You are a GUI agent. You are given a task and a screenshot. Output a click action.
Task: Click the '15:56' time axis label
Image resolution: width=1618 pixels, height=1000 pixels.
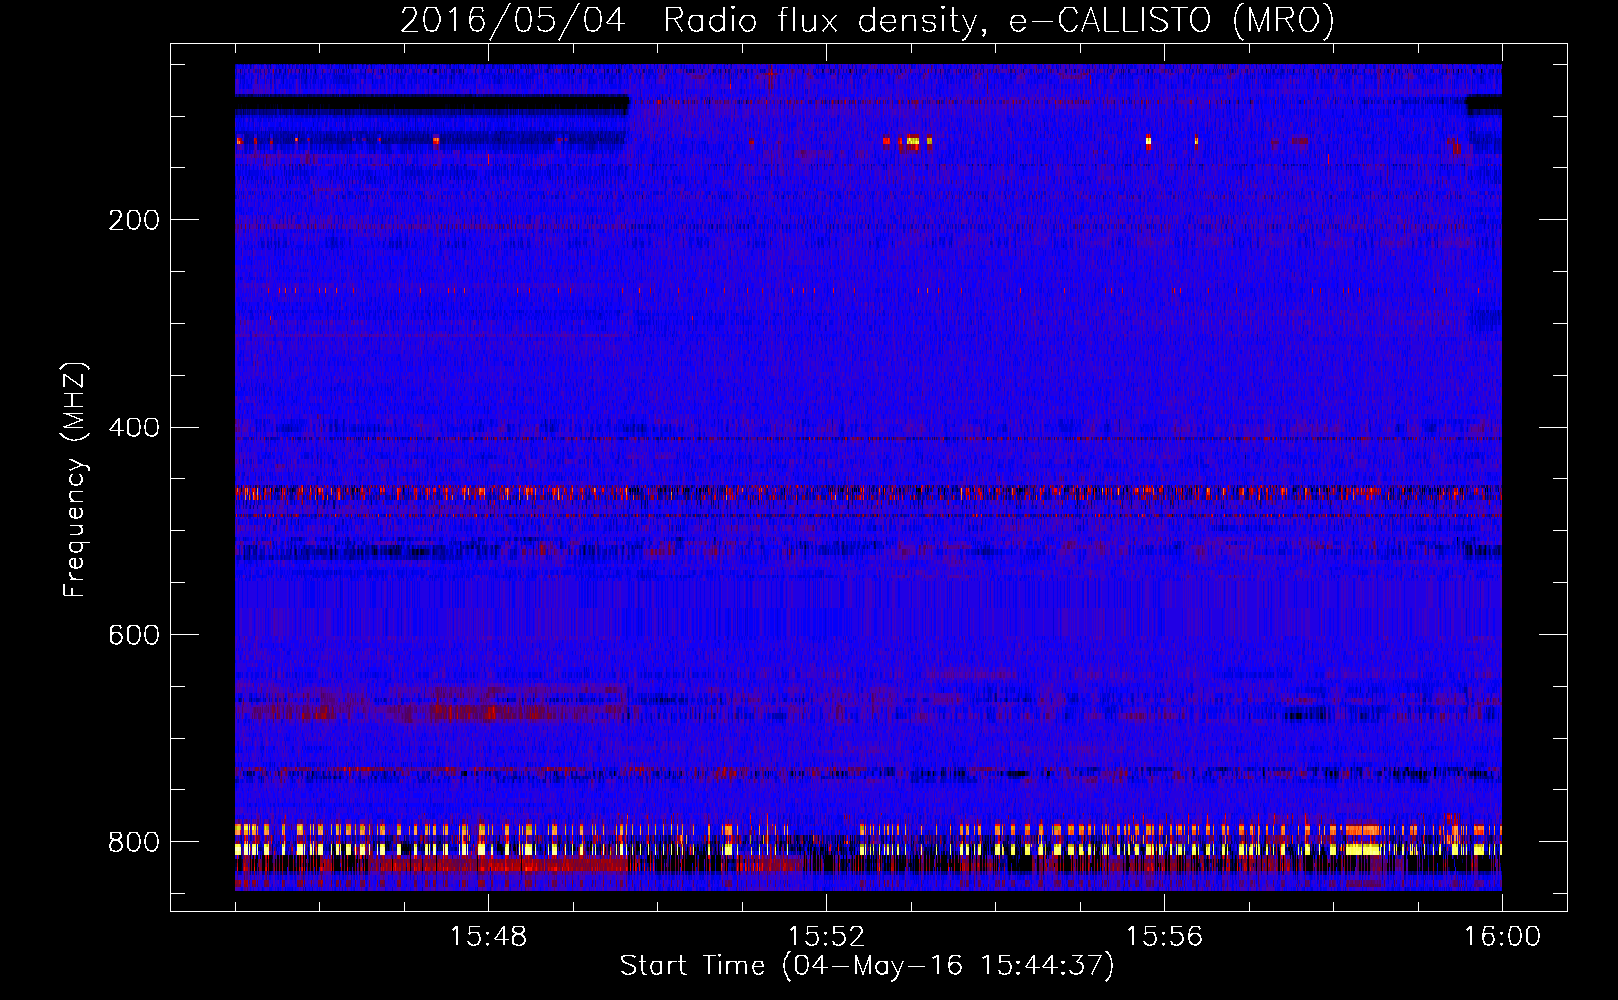click(1164, 937)
